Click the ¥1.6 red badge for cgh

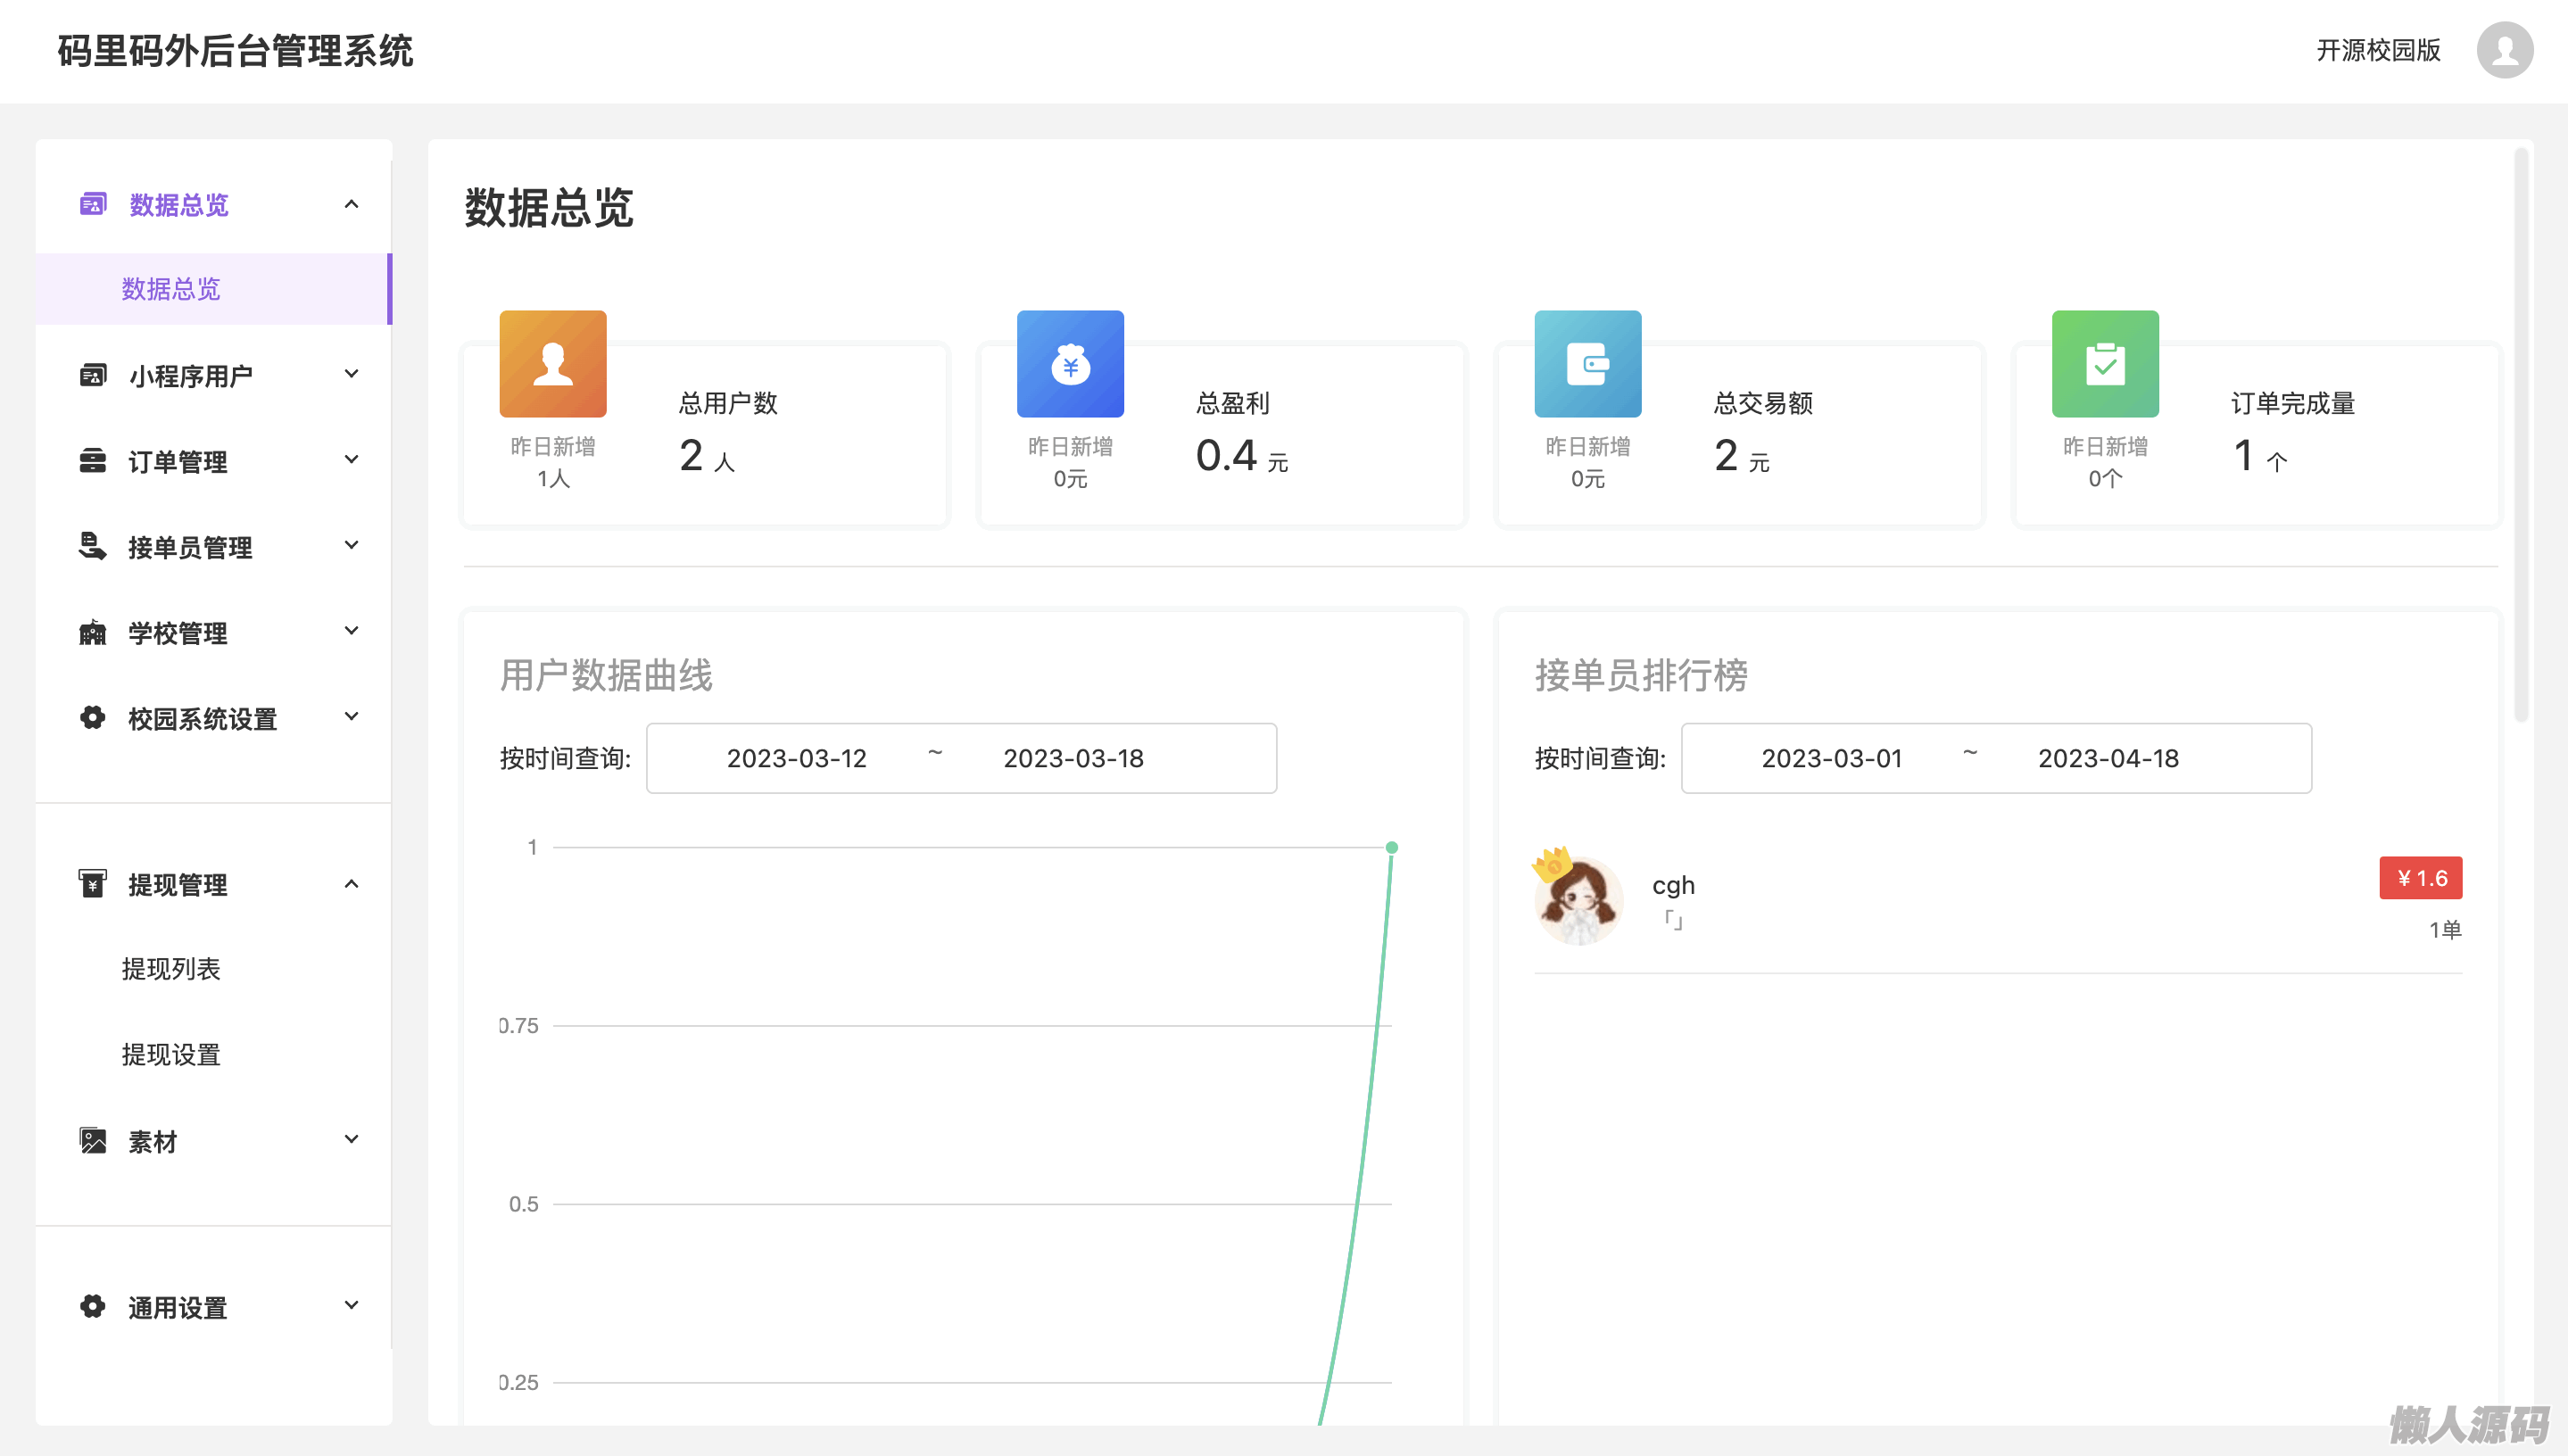(x=2420, y=878)
